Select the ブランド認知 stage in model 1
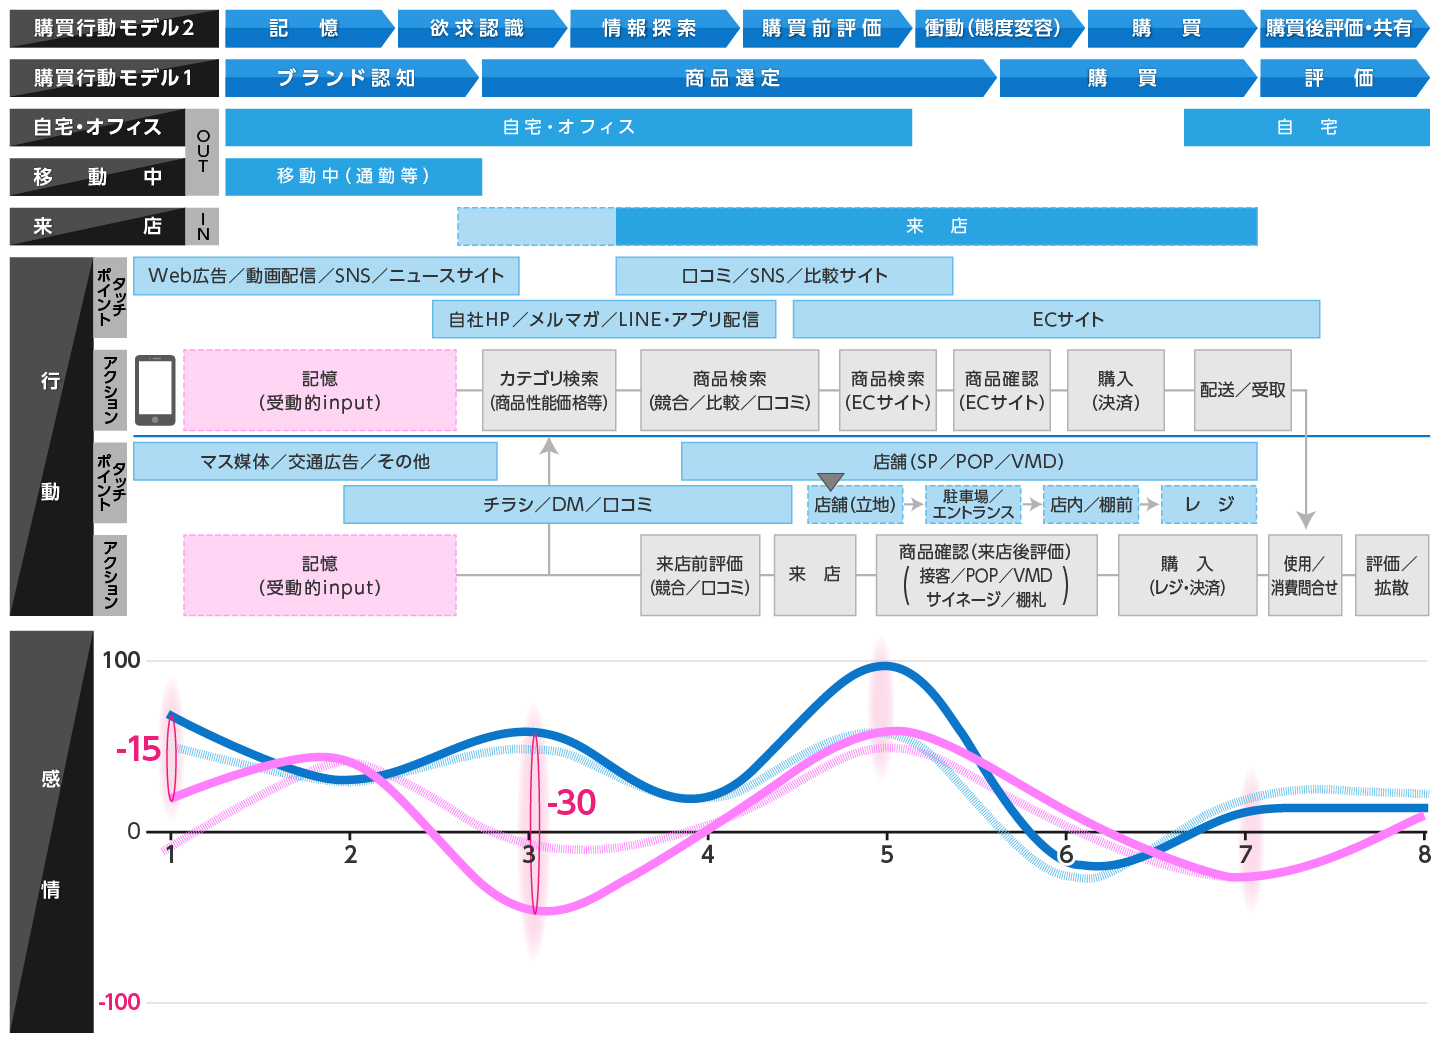Viewport: 1440px width, 1043px height. point(347,78)
